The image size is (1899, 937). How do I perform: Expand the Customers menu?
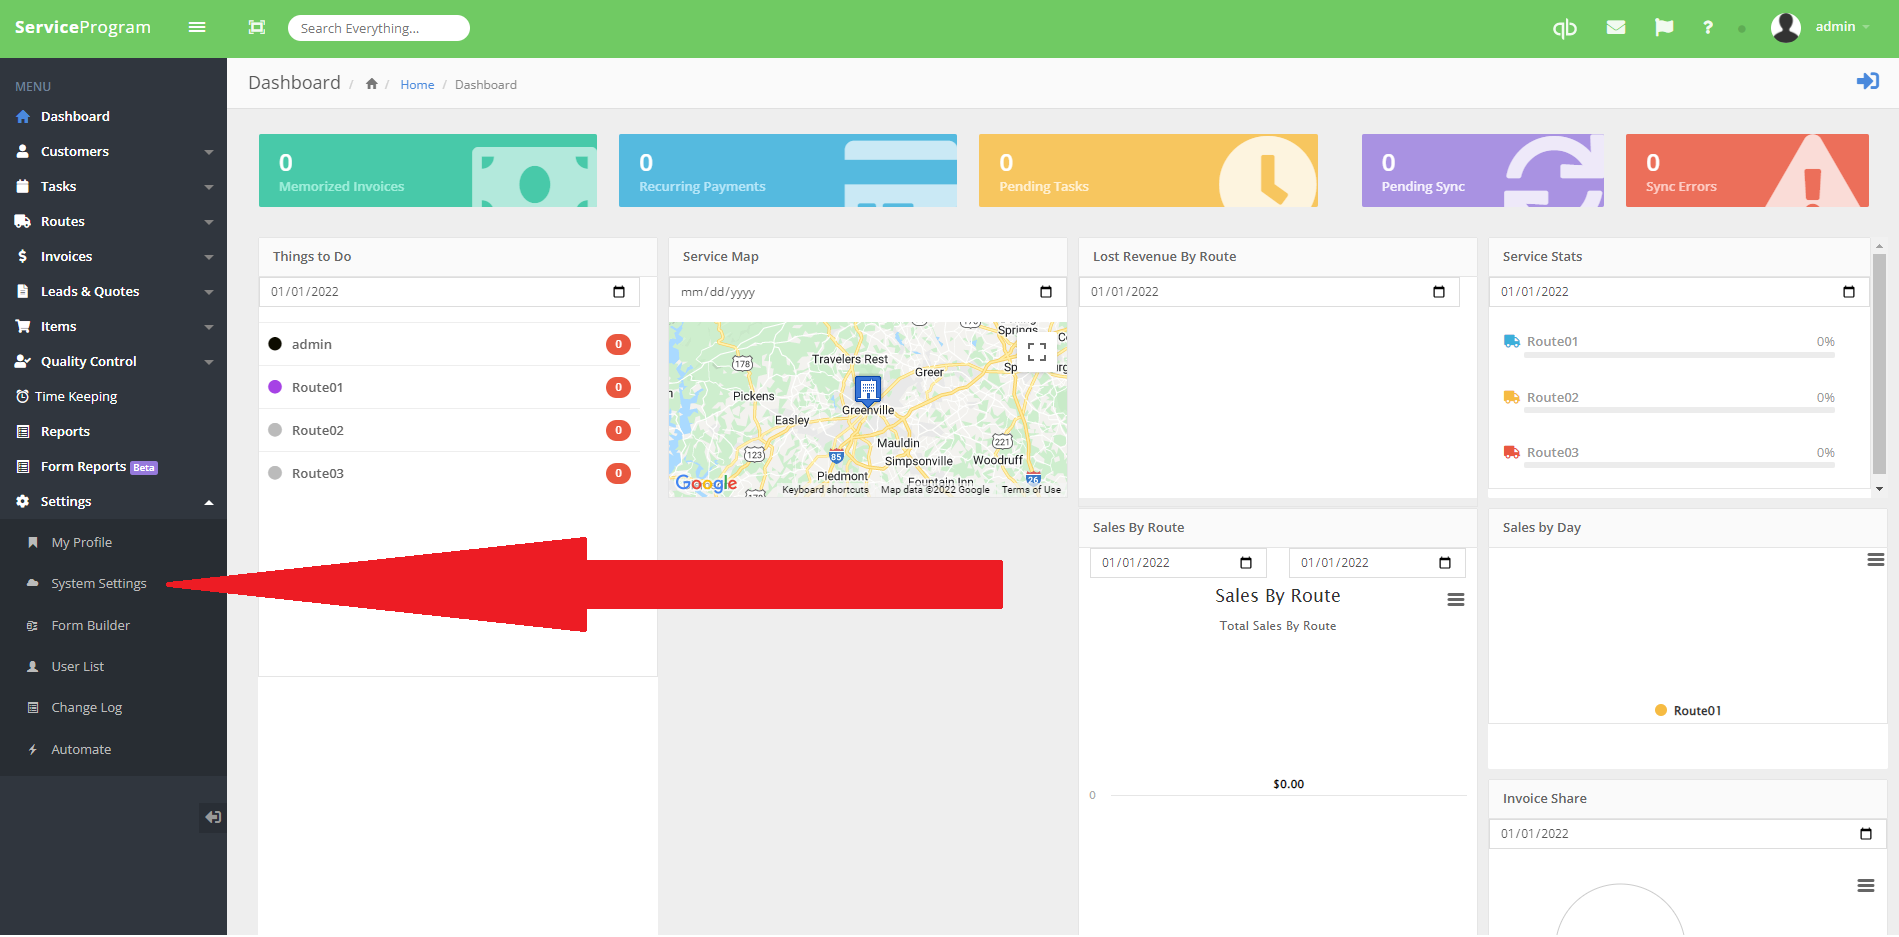pos(113,152)
